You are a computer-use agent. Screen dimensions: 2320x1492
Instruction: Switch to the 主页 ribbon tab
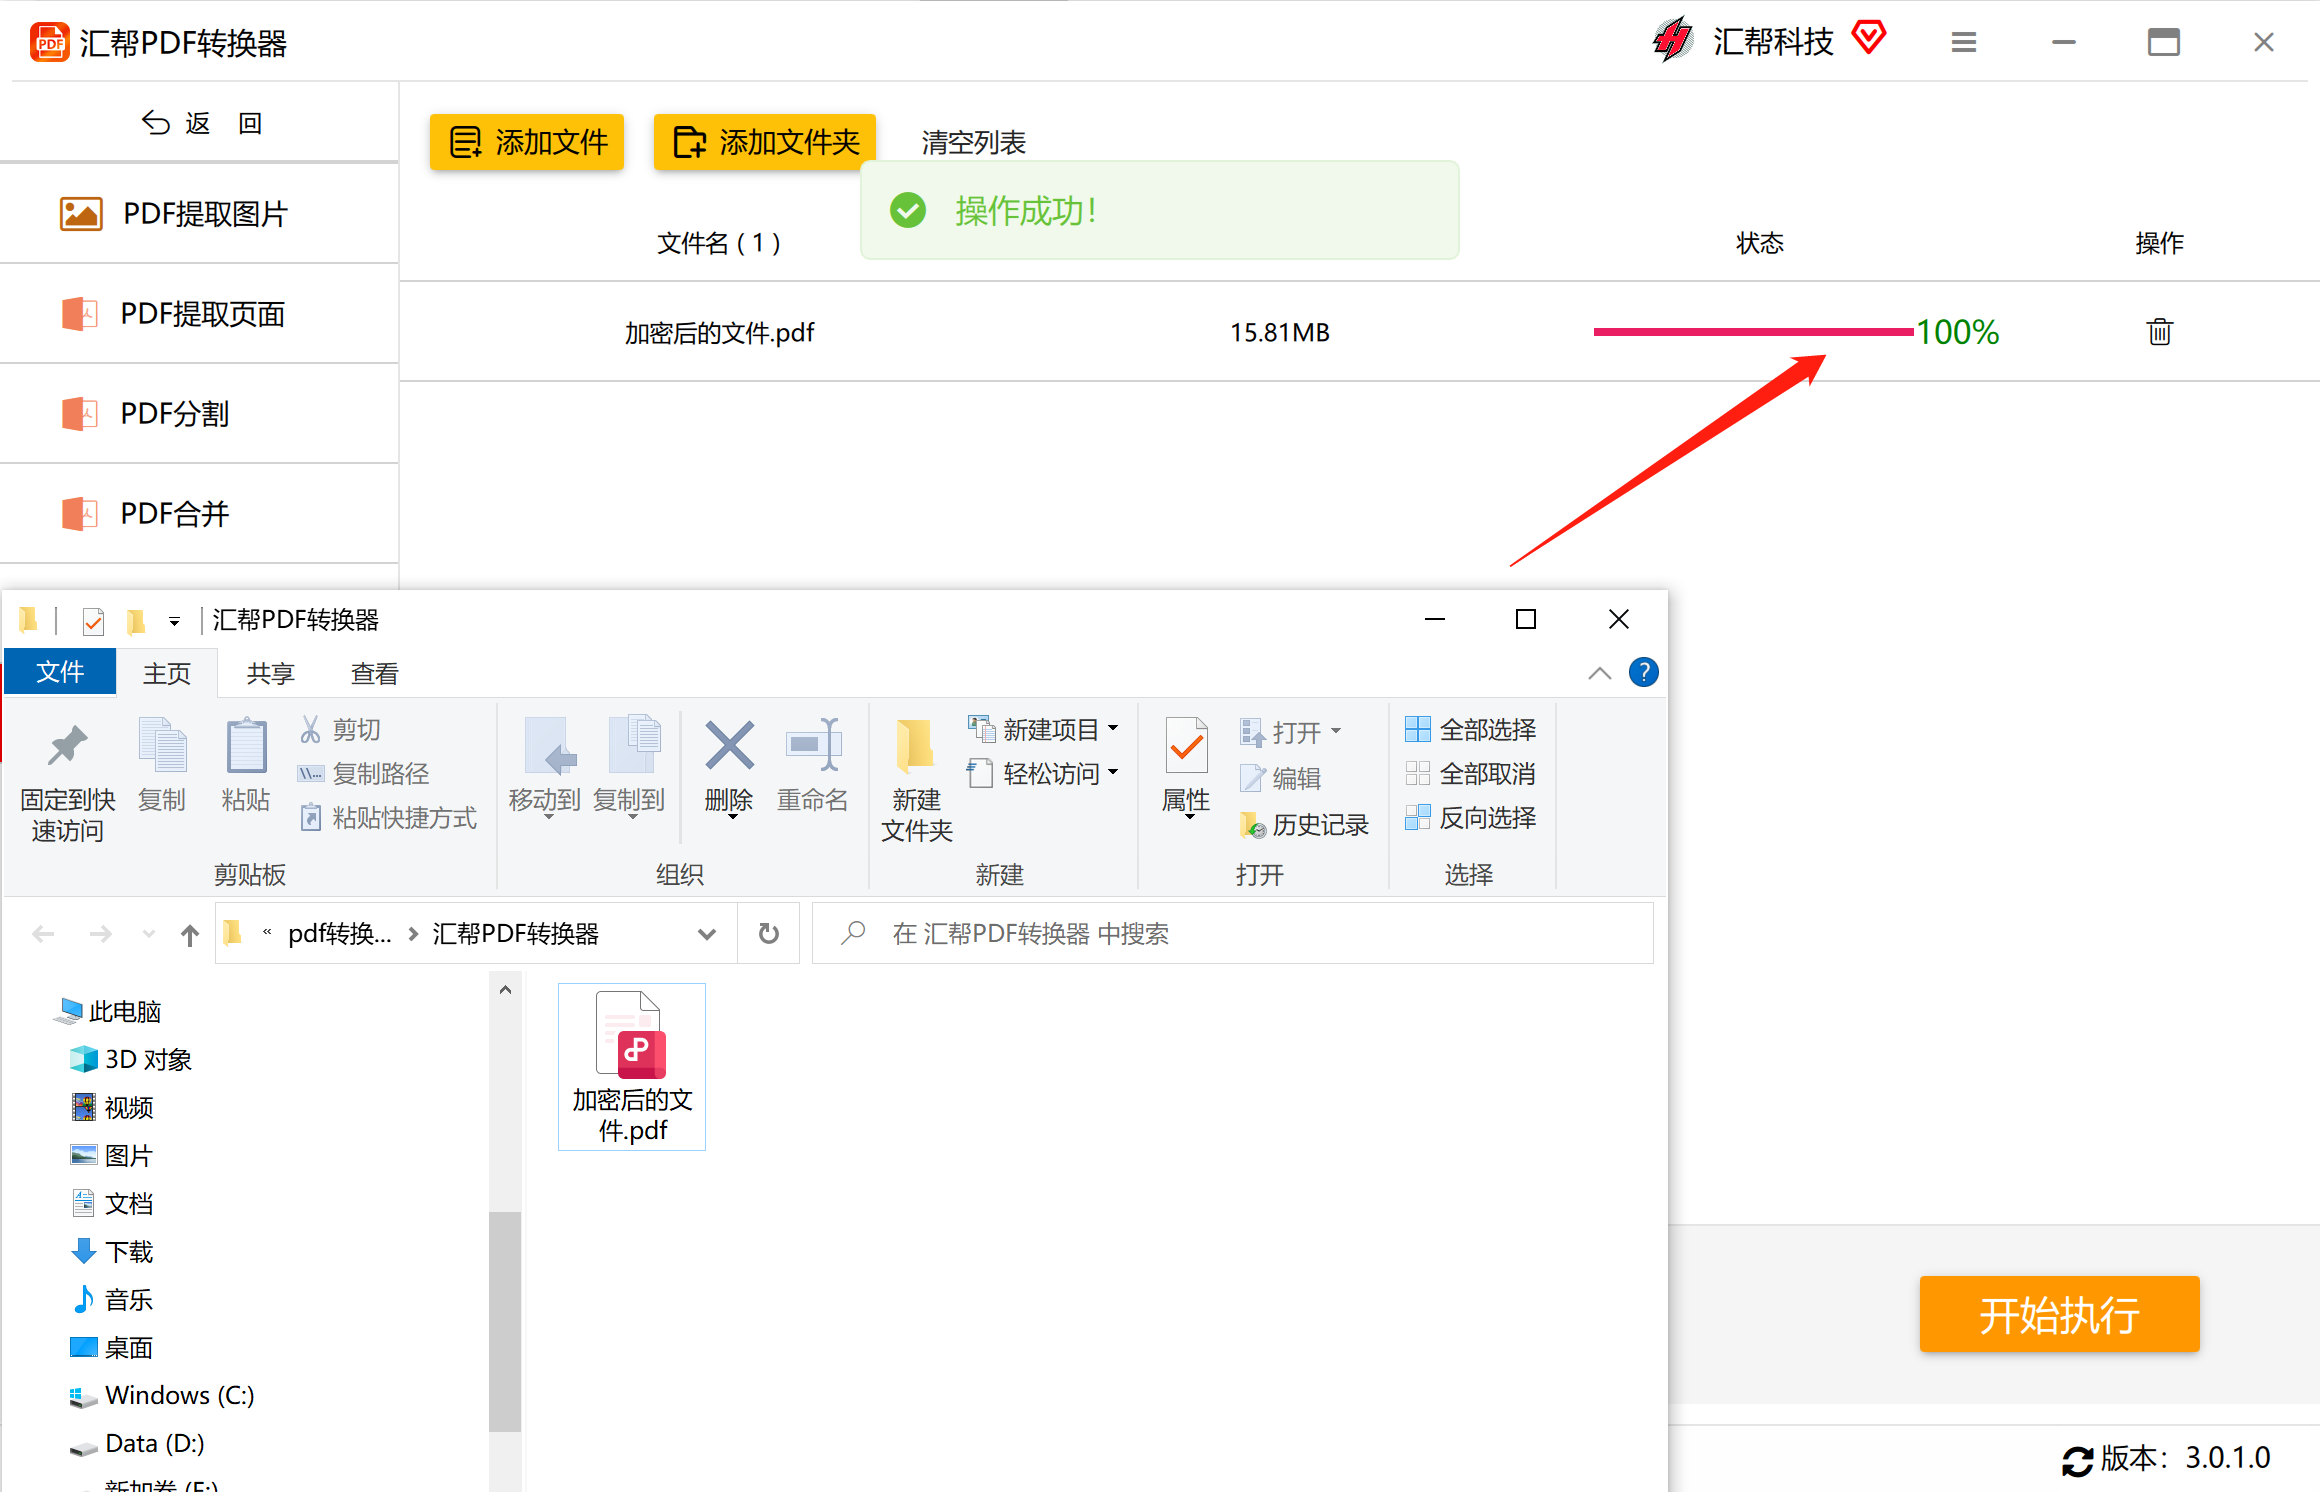point(167,673)
